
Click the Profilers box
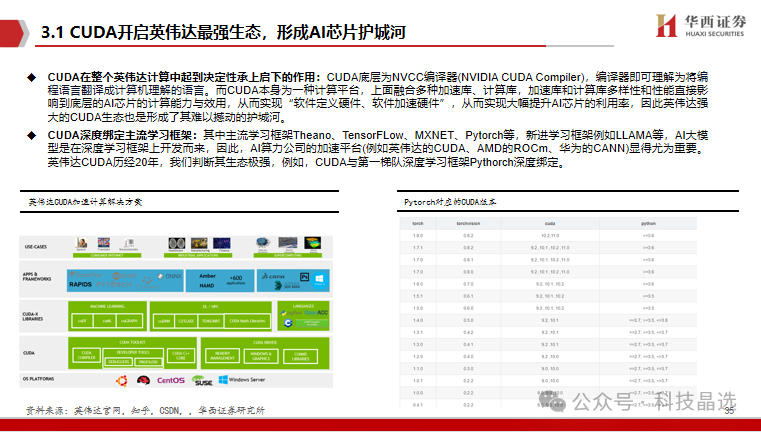[148, 362]
